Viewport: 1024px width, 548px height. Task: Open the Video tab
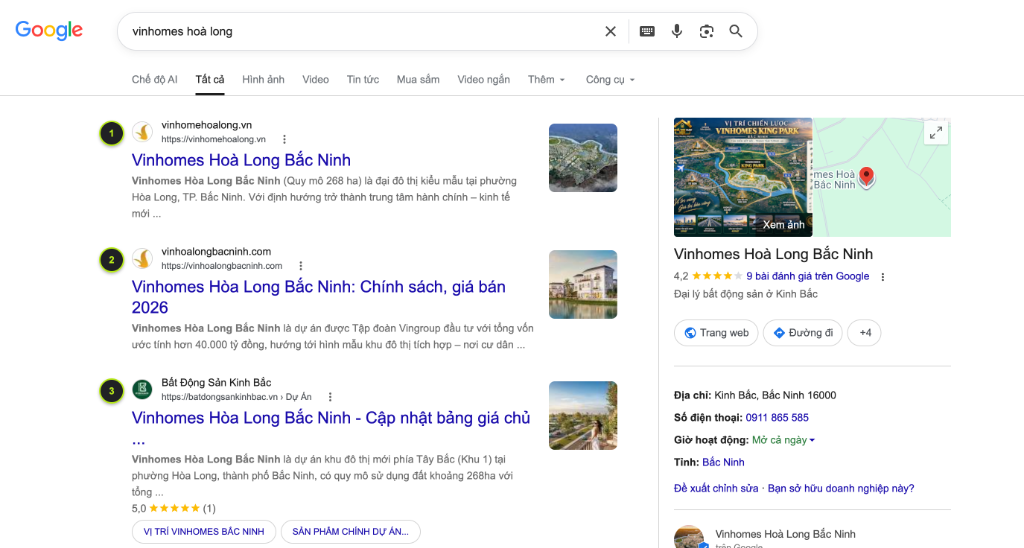pos(315,80)
